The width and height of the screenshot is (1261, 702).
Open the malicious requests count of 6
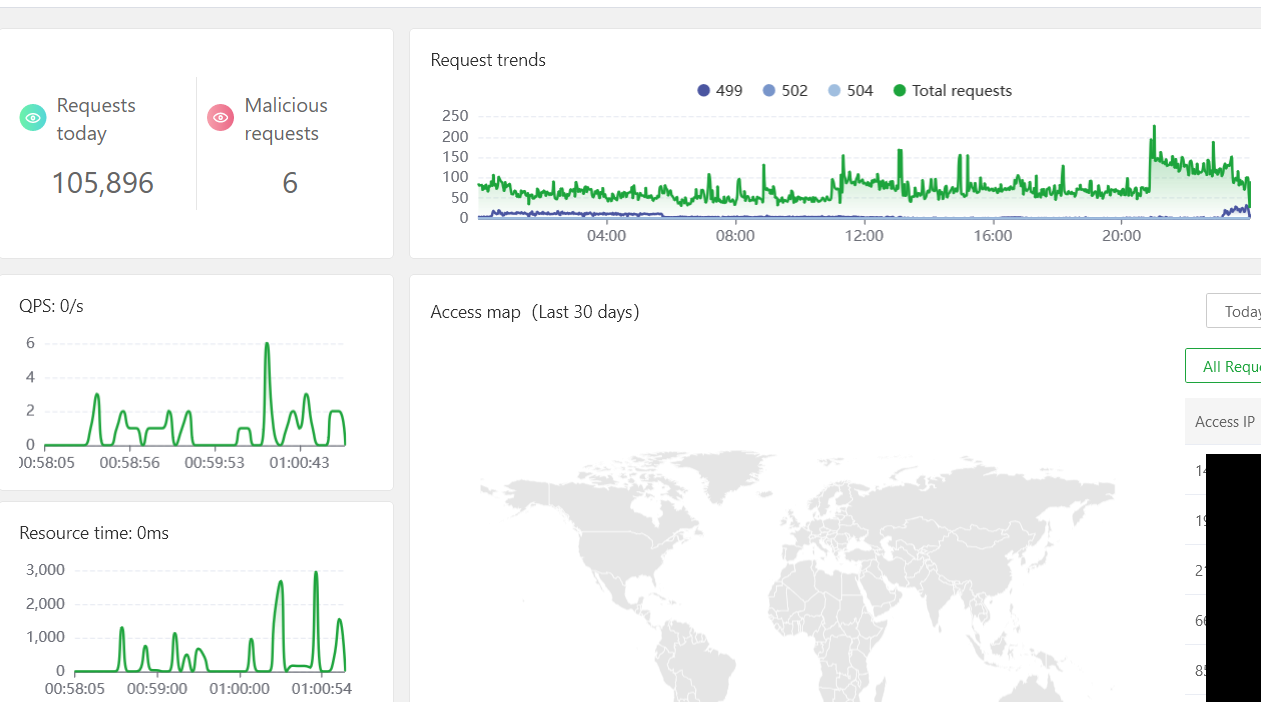(290, 183)
